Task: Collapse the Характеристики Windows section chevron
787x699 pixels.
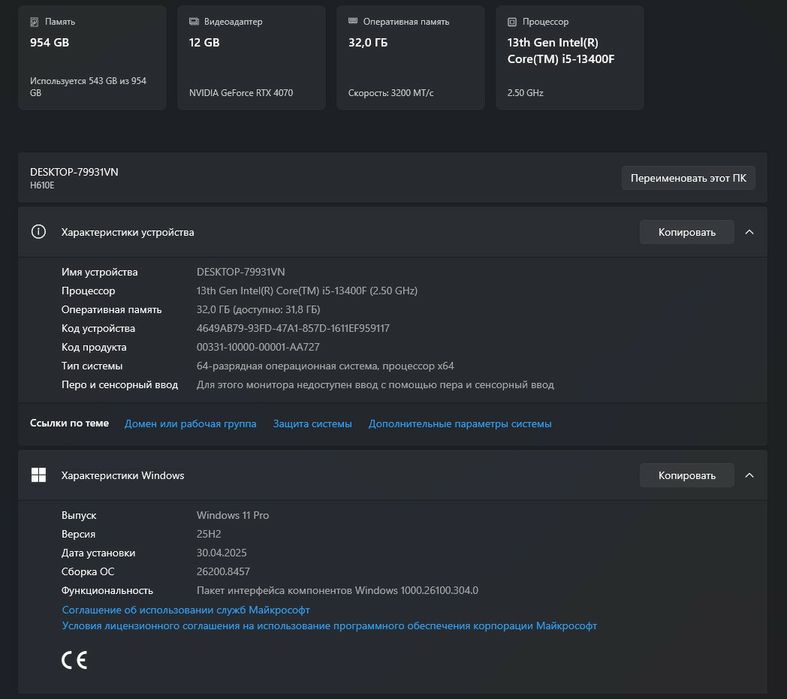Action: 749,475
